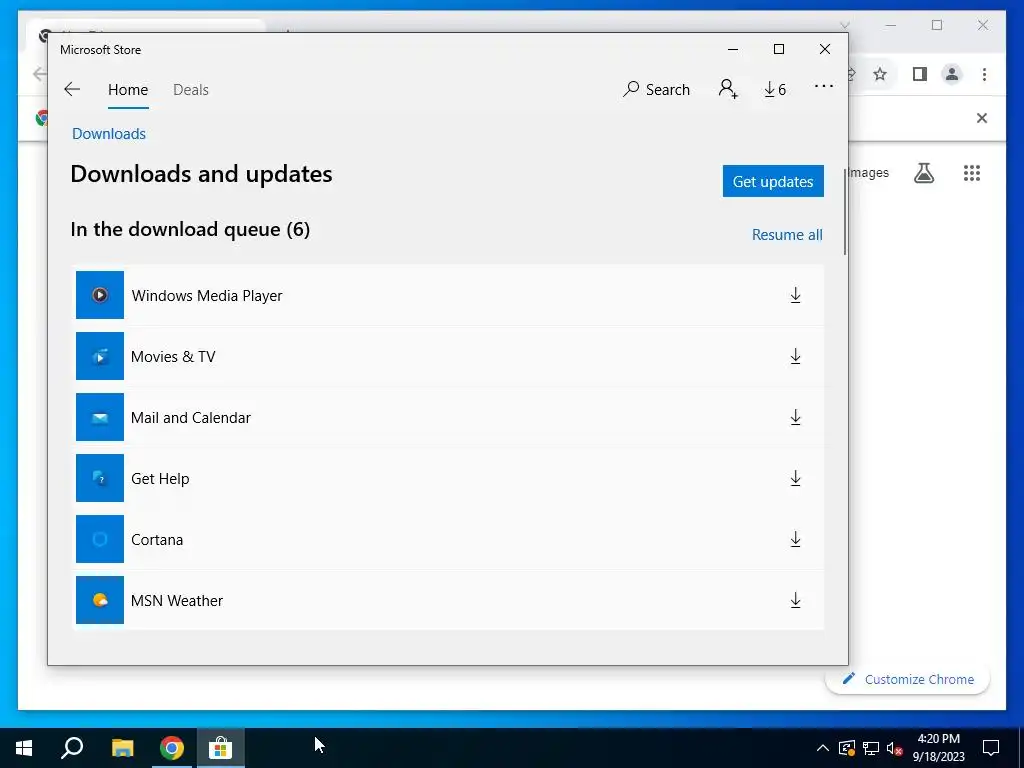The height and width of the screenshot is (768, 1024).
Task: Open the Get Help app tile icon
Action: coord(100,478)
